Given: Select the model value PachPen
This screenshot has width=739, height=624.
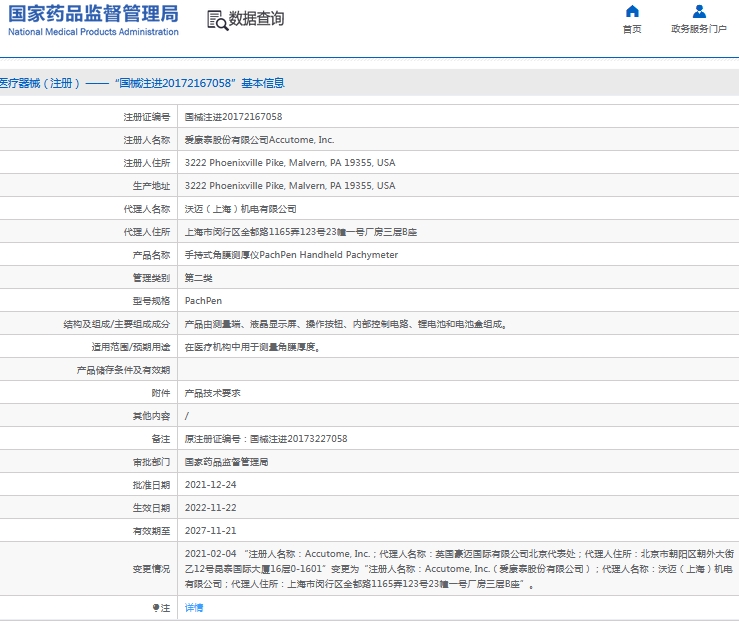Looking at the screenshot, I should pos(203,301).
